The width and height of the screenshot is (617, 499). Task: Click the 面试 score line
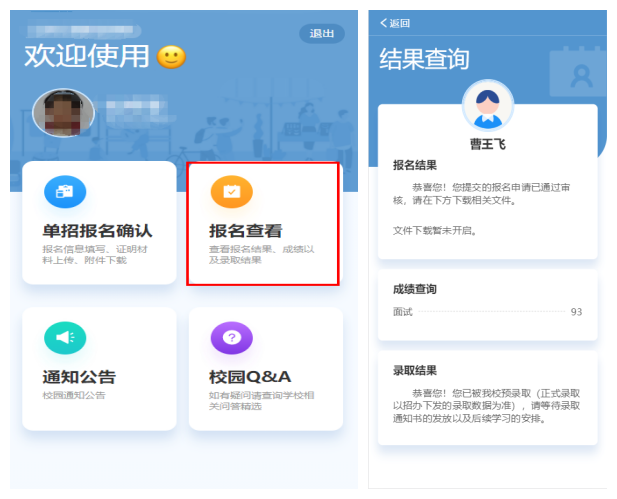point(403,312)
